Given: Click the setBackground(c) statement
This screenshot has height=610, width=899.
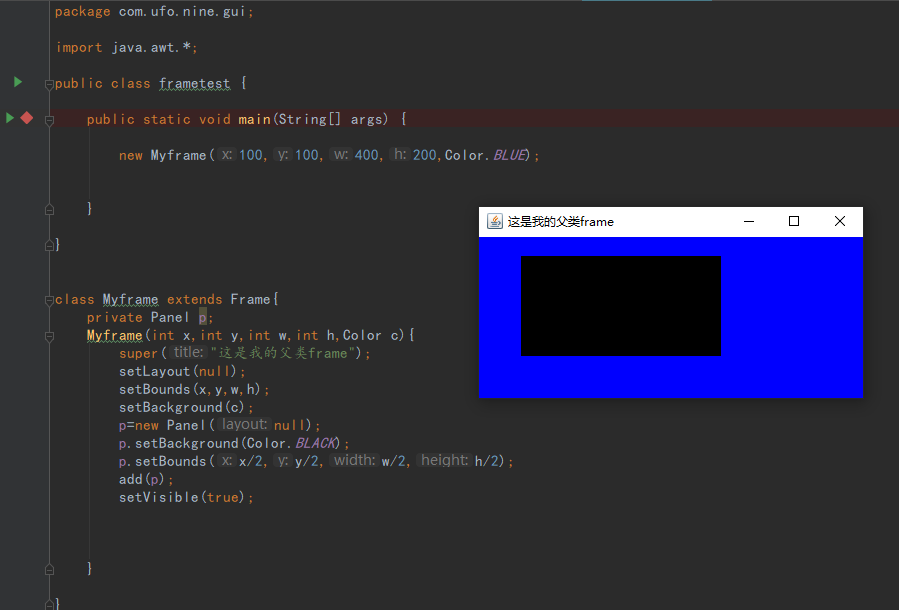Looking at the screenshot, I should 186,408.
